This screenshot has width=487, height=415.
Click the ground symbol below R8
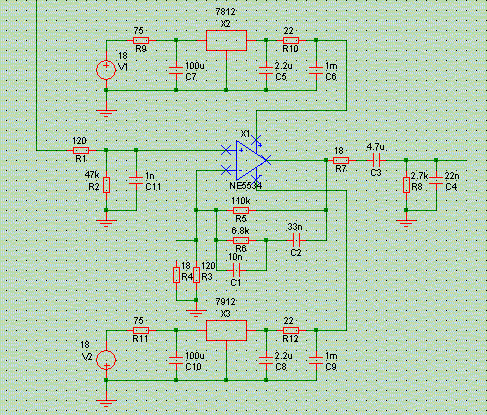[406, 223]
